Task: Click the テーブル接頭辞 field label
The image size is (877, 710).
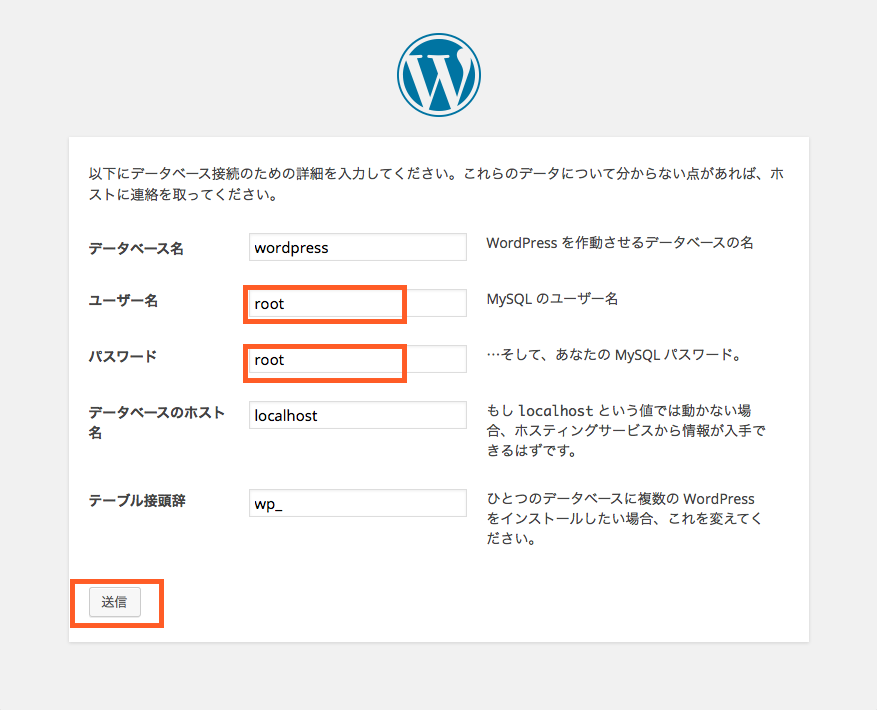Action: pos(137,500)
